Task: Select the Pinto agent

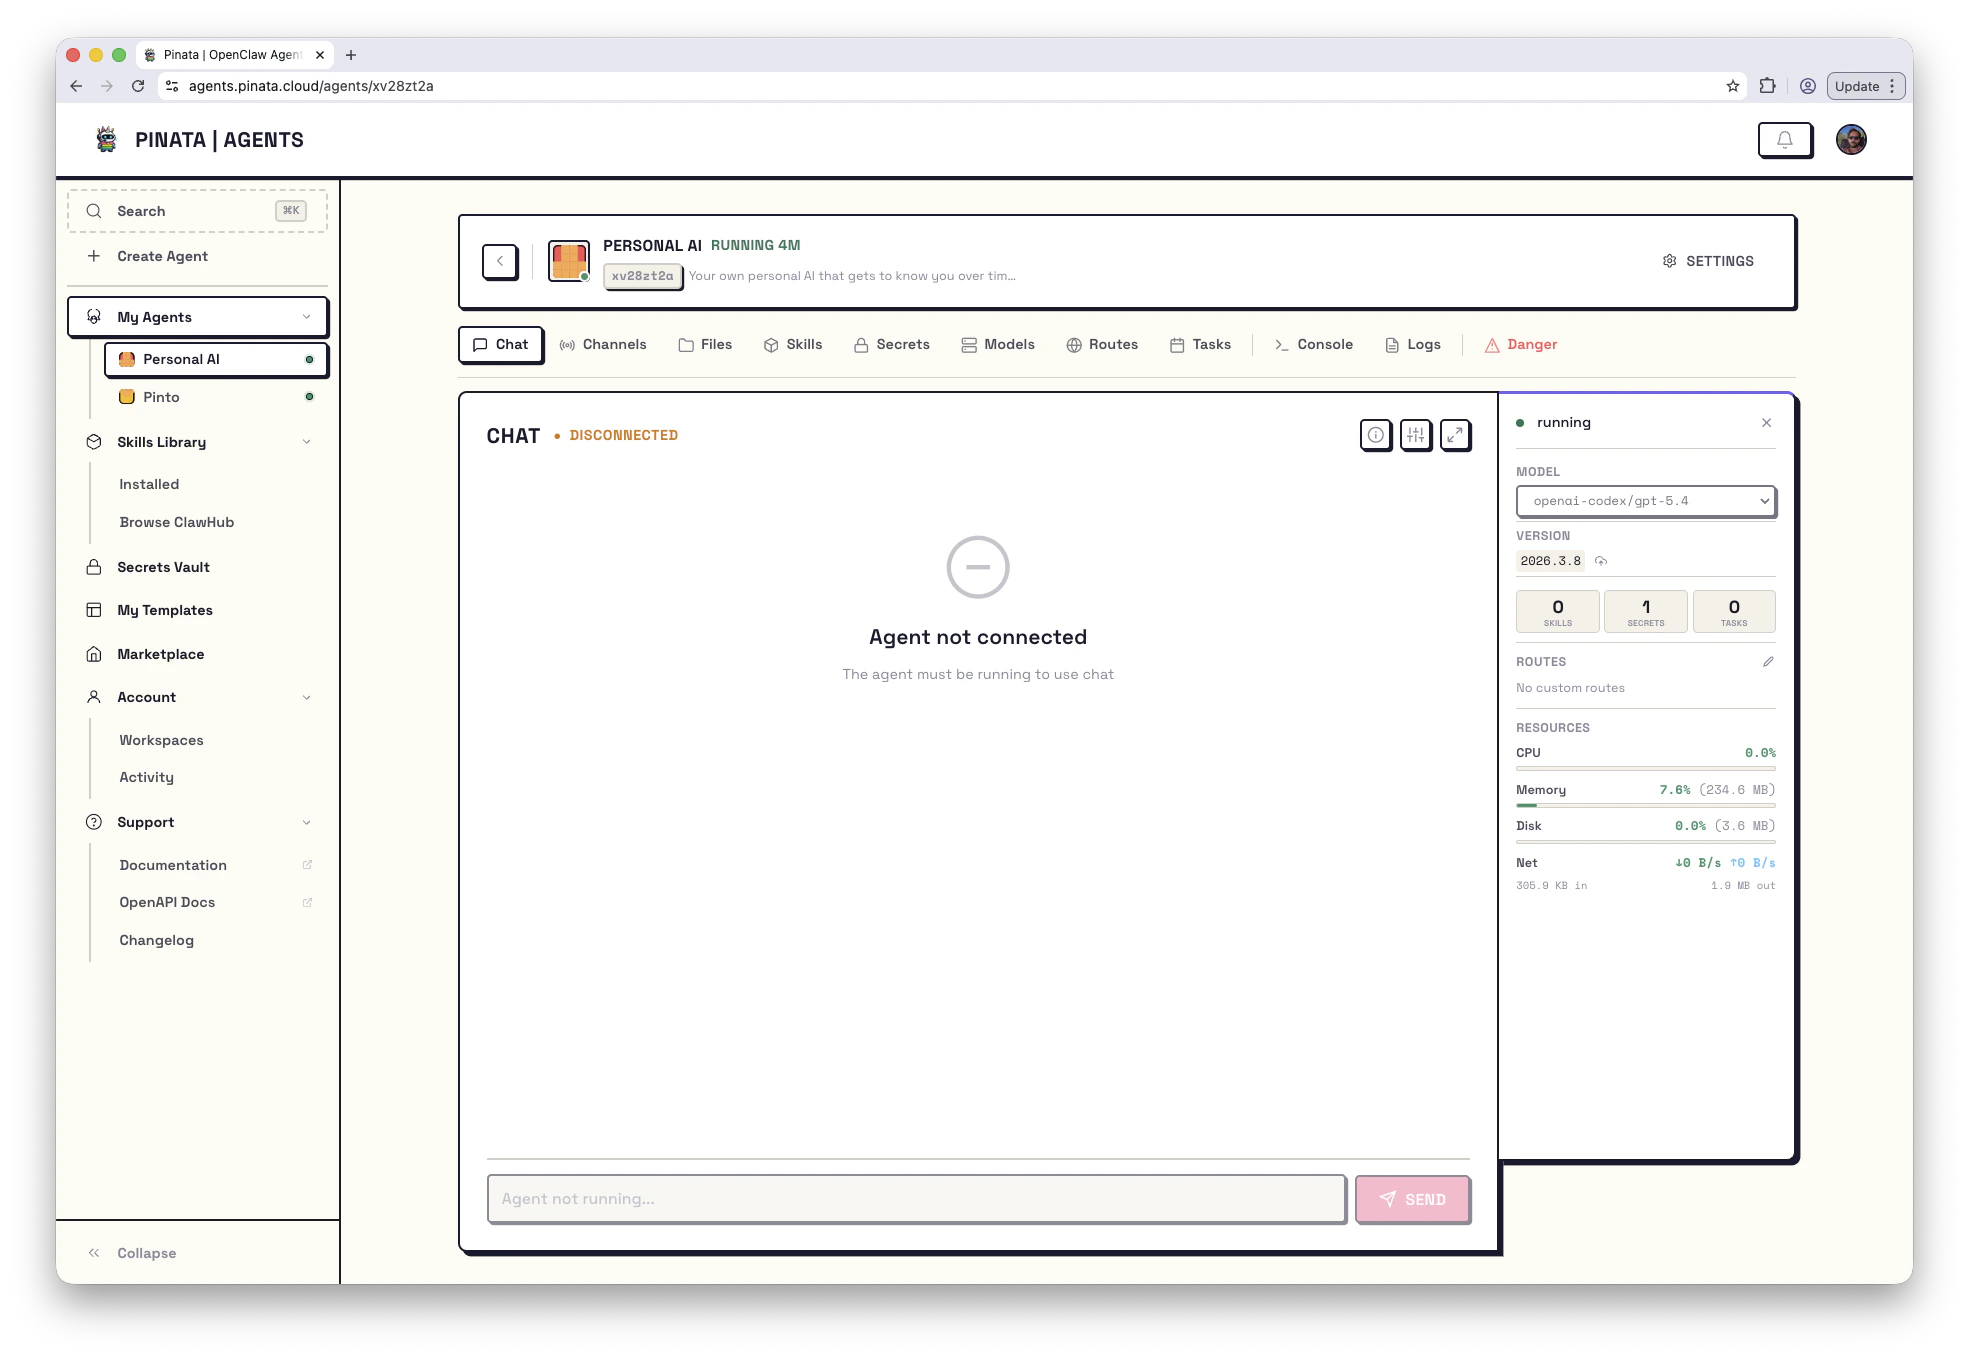Action: (161, 397)
